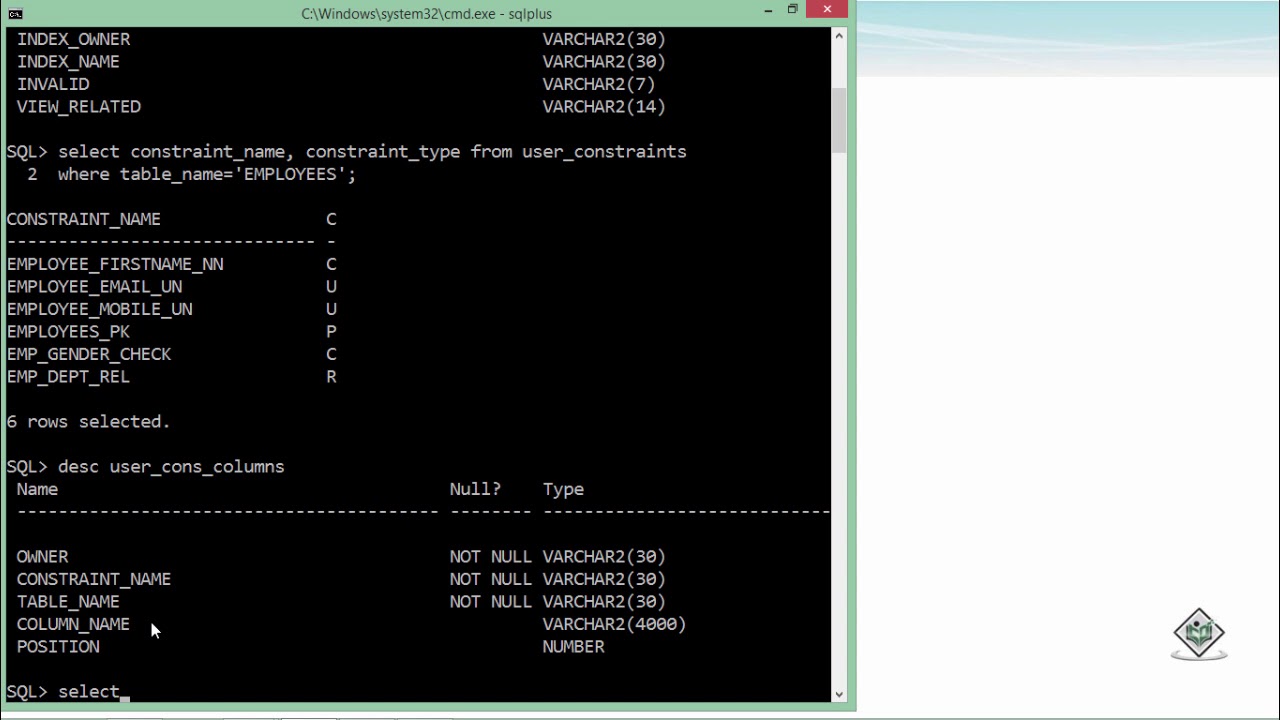
Task: Click the scrollbar down arrow
Action: 839,693
